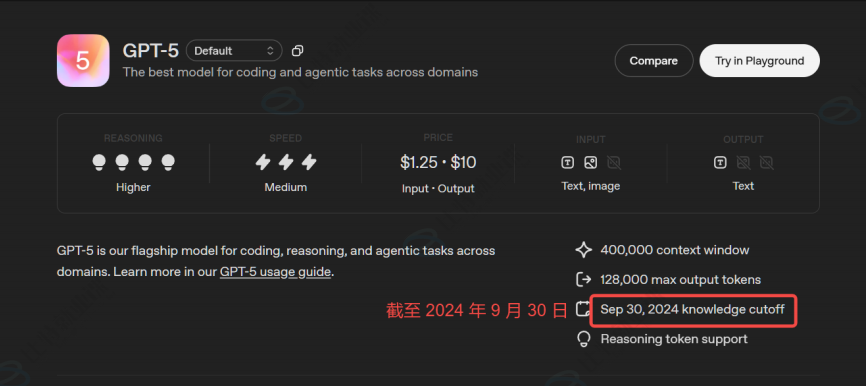Click the GPT-5 model logo icon
Screen dimensions: 866x386
(83, 61)
